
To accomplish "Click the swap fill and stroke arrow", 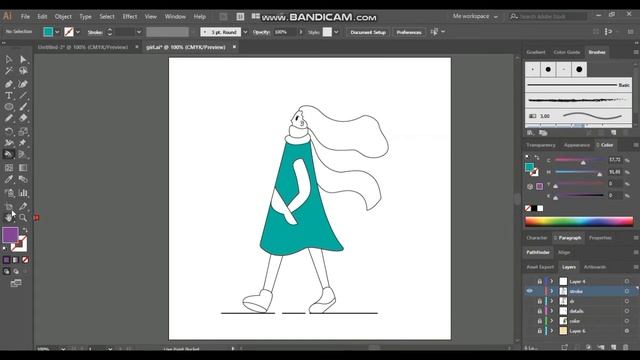I will [x=24, y=230].
